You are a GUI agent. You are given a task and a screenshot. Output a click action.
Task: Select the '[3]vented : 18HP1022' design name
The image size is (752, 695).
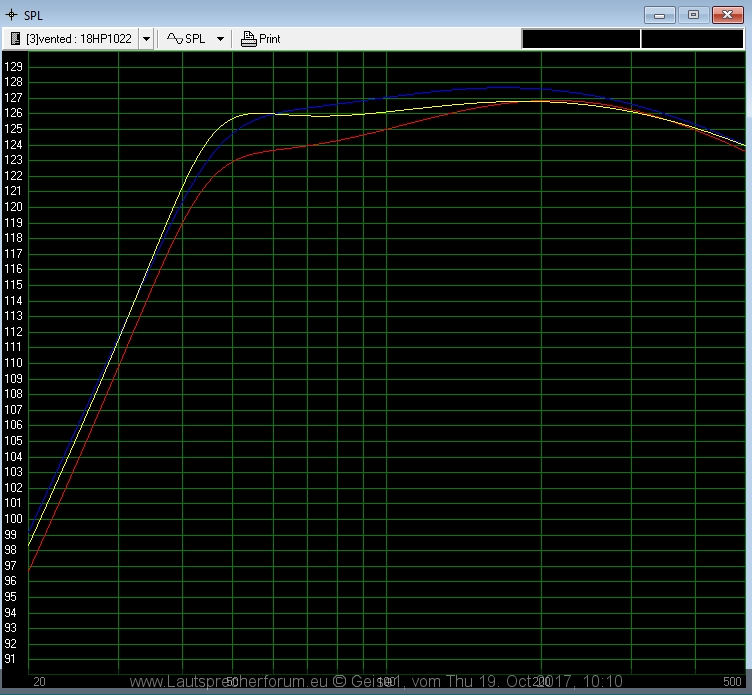coord(78,39)
